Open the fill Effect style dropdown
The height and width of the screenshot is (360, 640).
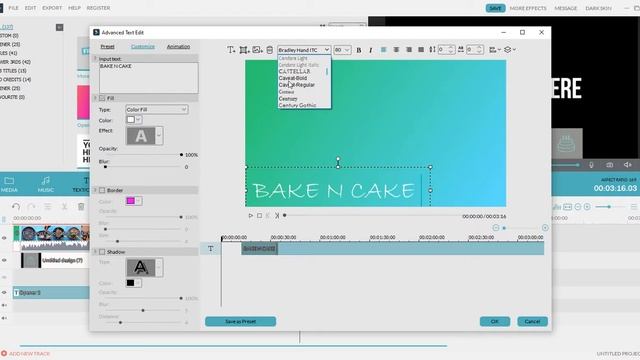pyautogui.click(x=159, y=136)
